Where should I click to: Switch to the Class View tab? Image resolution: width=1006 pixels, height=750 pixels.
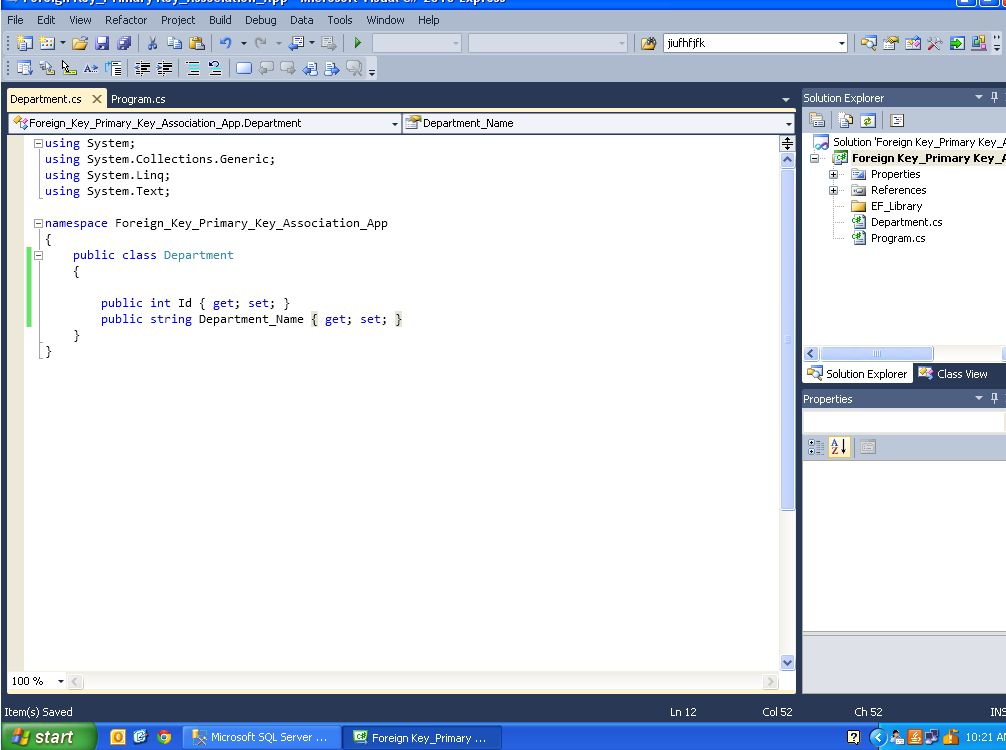(x=953, y=373)
